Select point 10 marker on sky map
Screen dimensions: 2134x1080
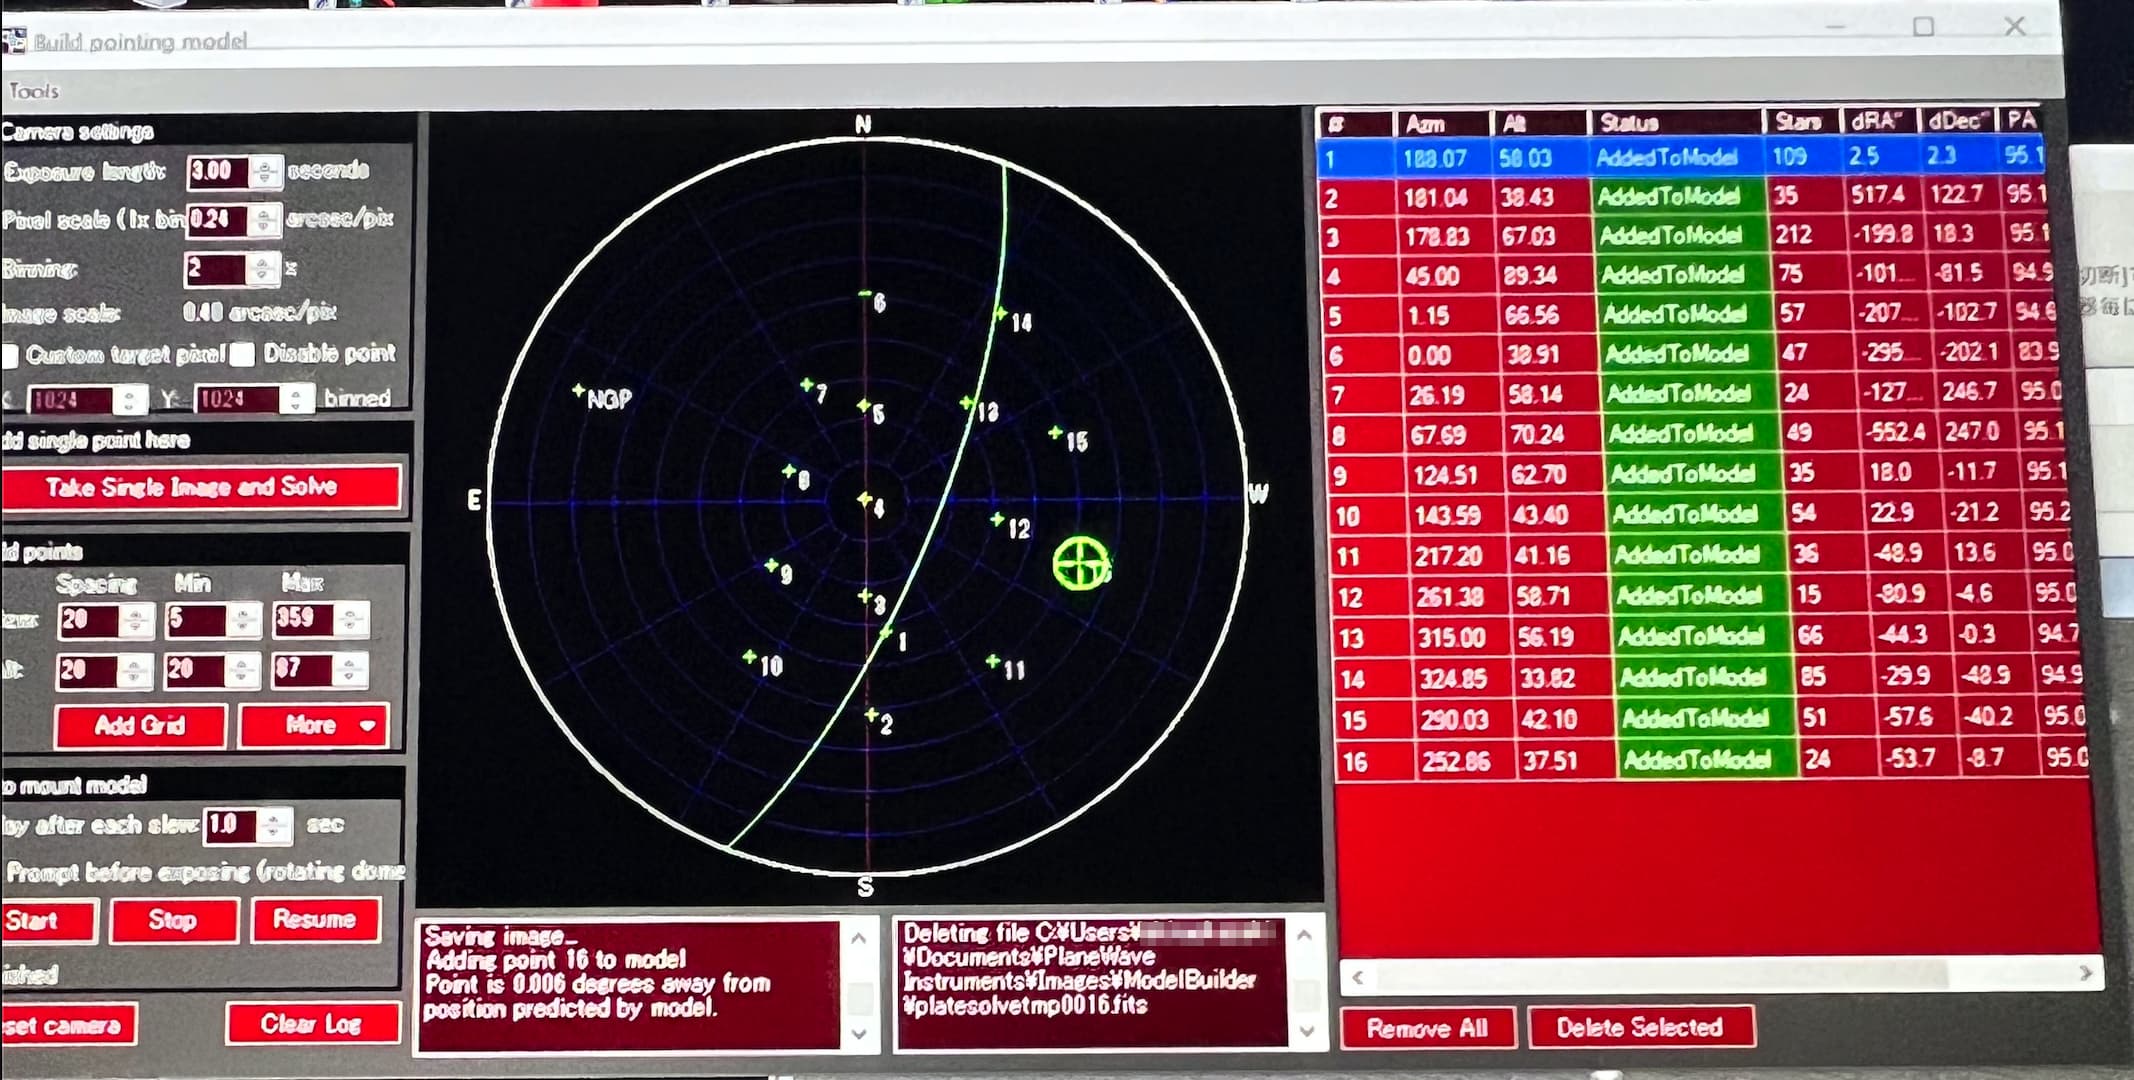[x=749, y=657]
